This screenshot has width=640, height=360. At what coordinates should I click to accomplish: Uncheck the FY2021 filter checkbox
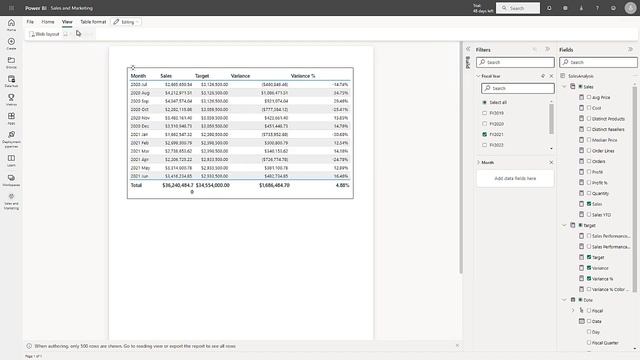pyautogui.click(x=484, y=134)
